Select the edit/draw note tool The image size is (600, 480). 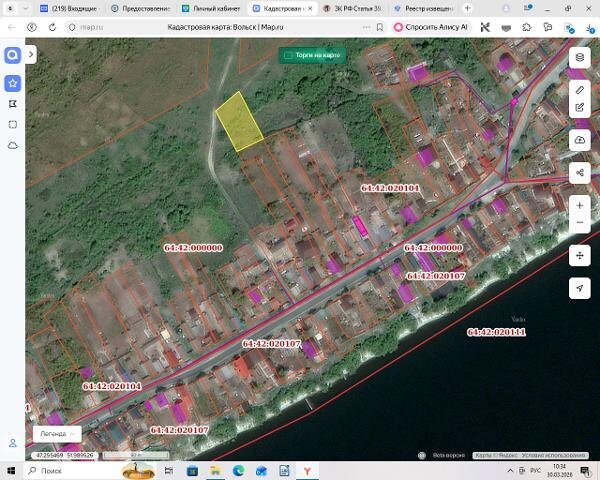579,108
